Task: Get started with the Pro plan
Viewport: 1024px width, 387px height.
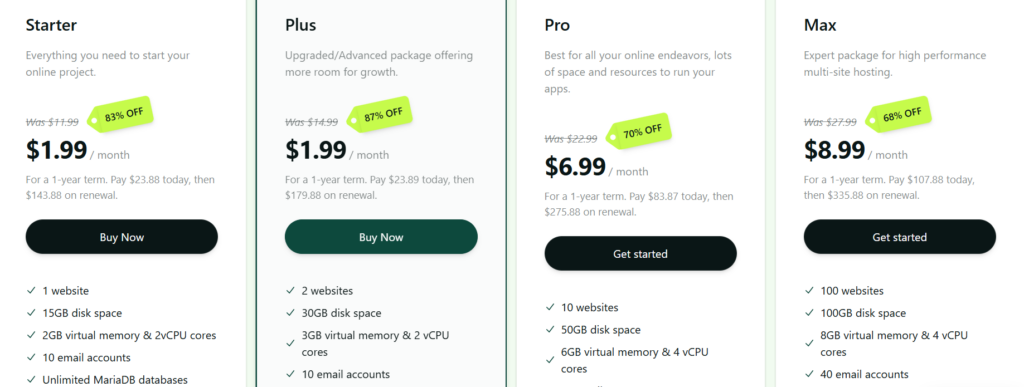Action: 640,254
